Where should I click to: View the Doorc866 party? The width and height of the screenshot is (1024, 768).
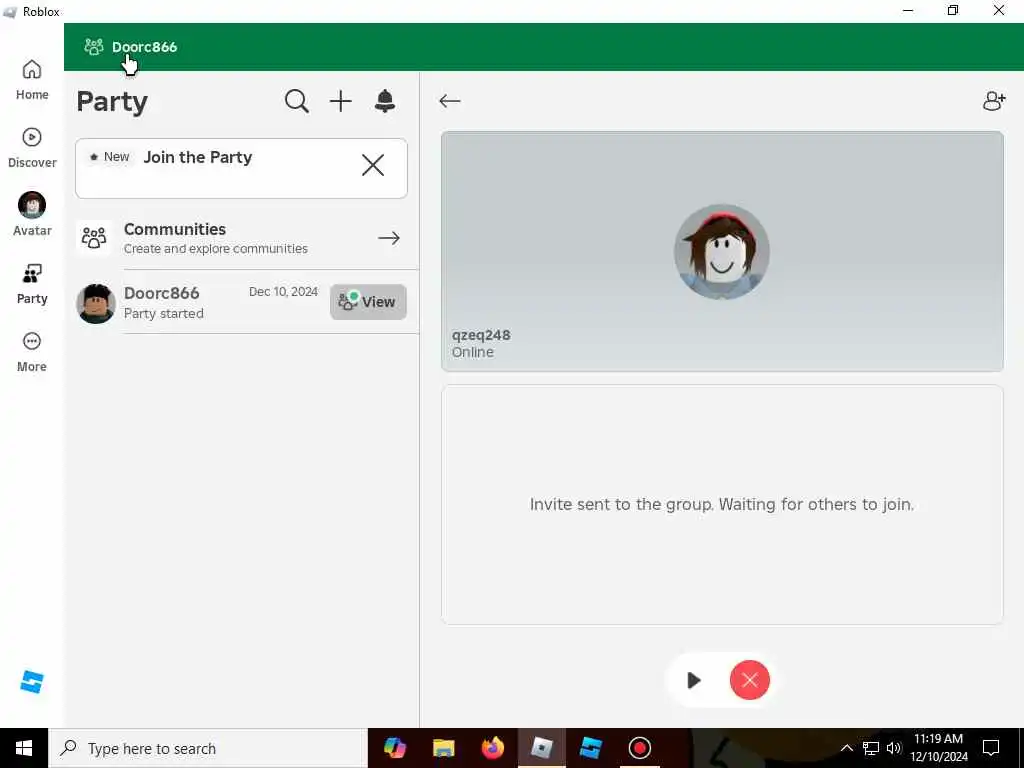pos(368,302)
